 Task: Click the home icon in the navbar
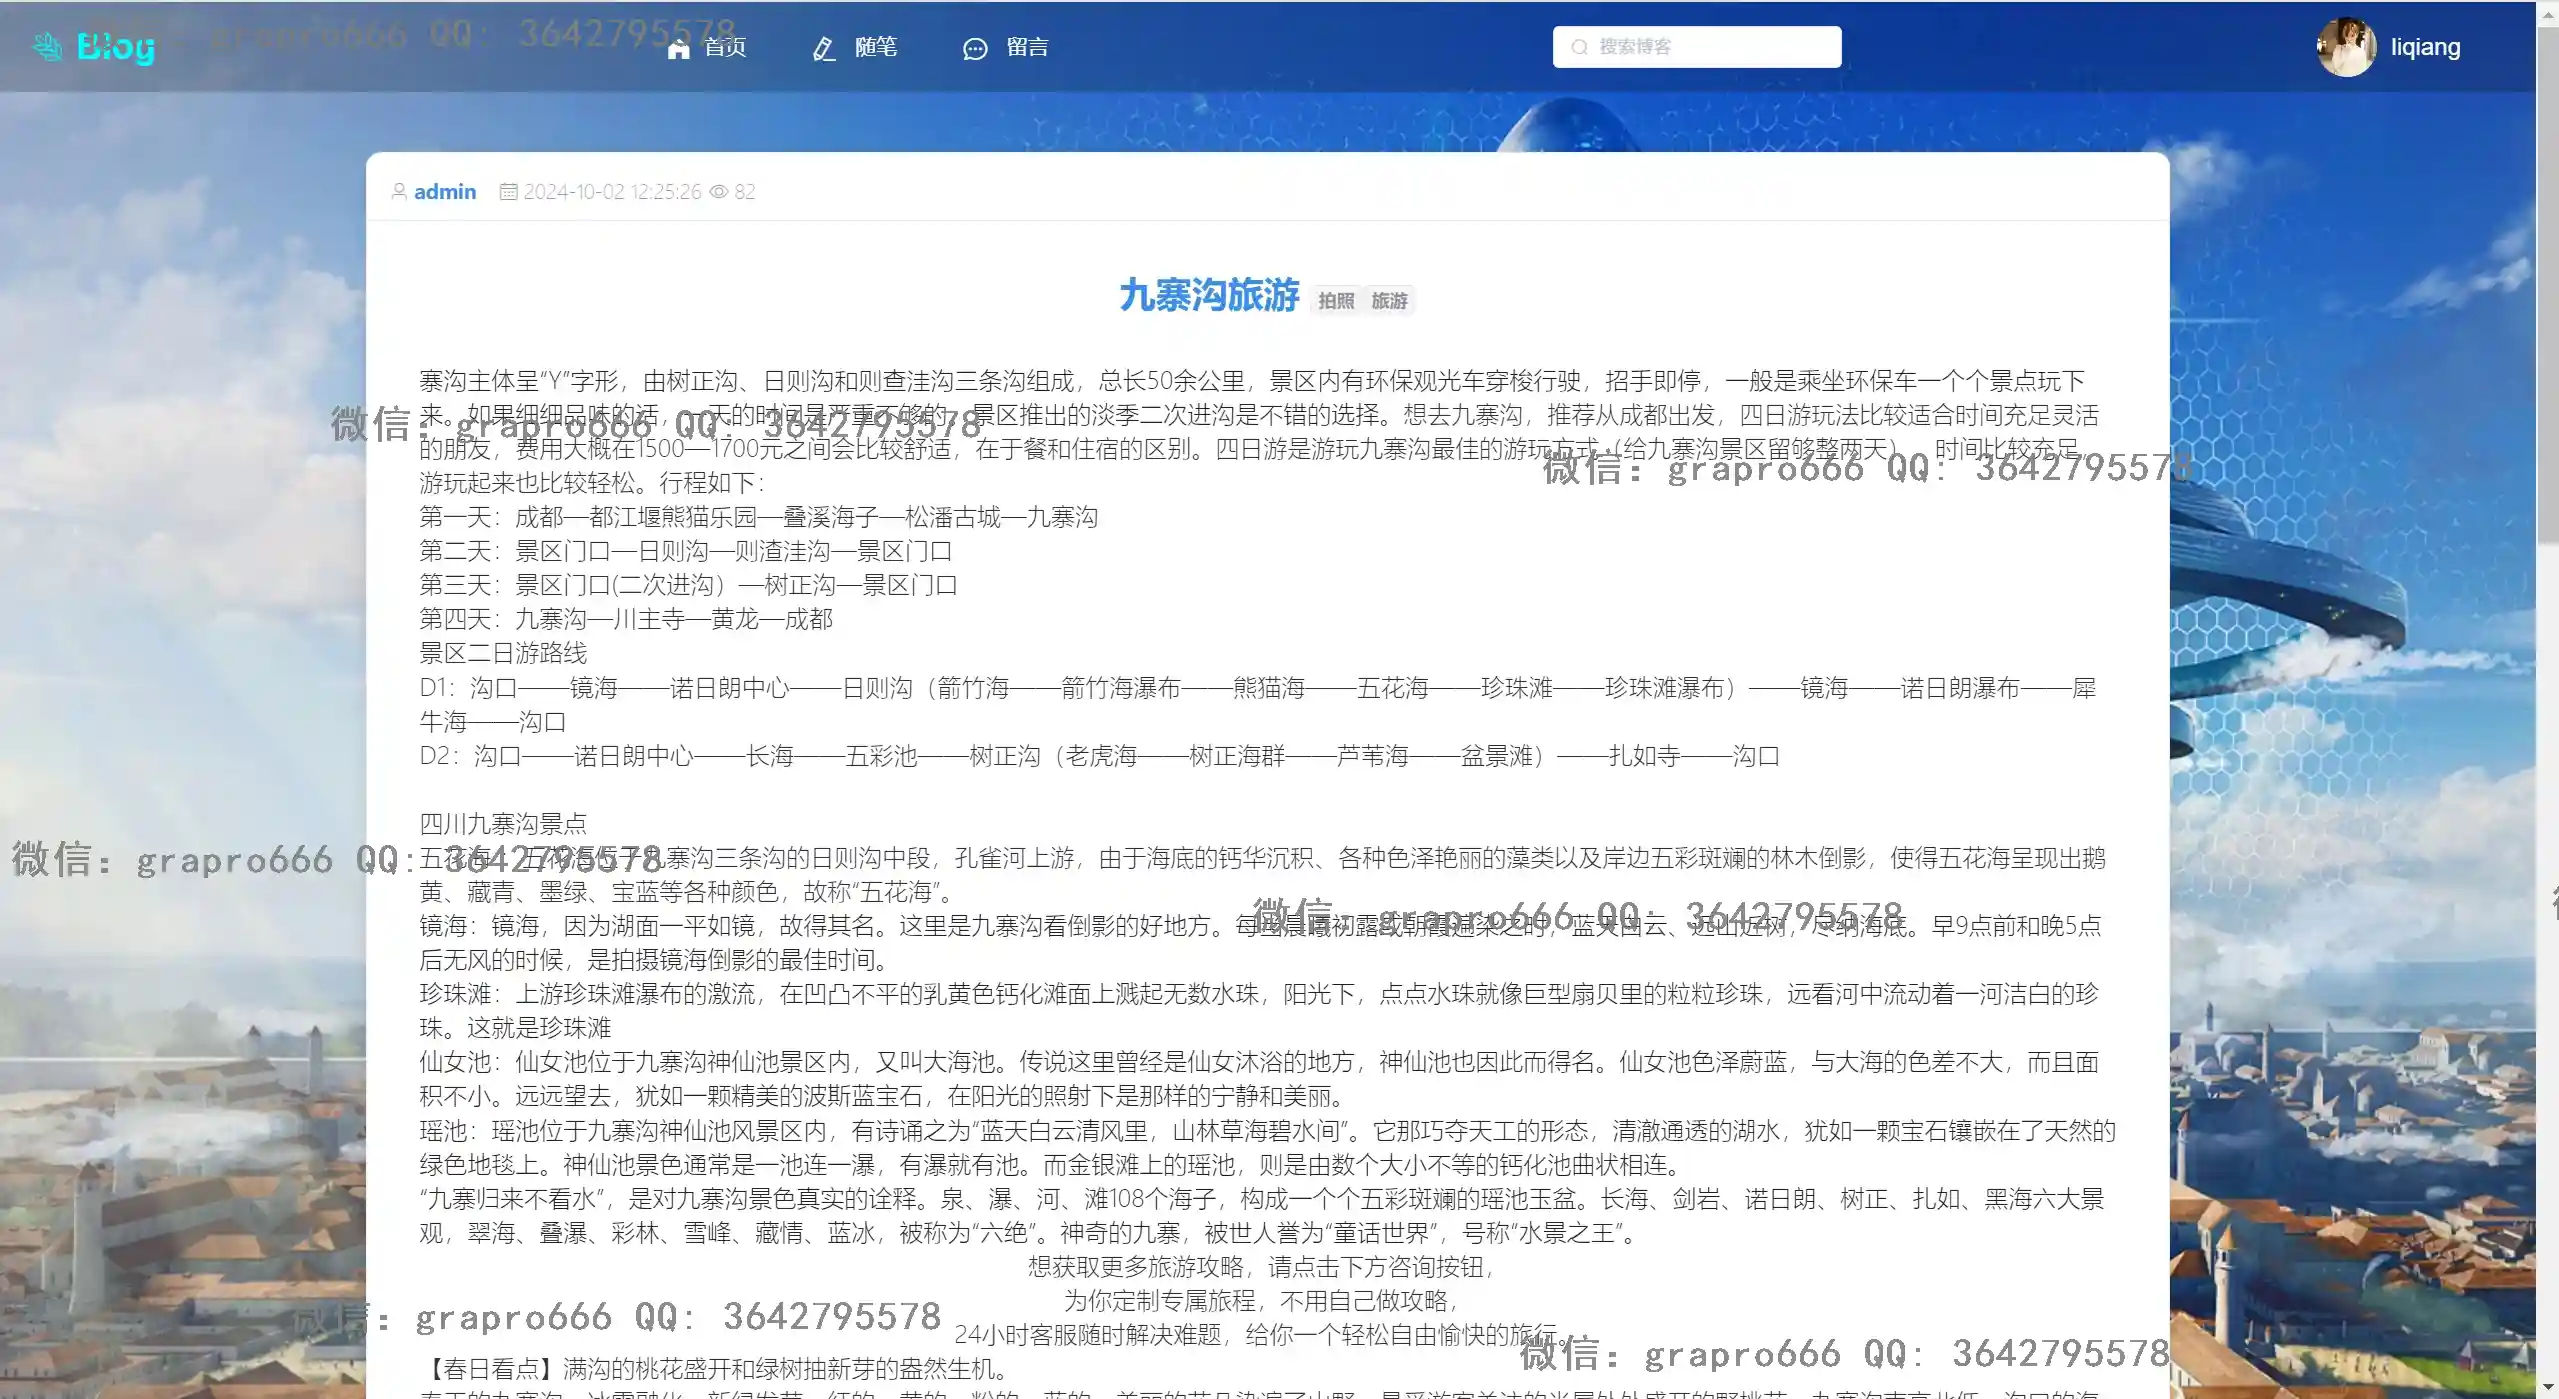coord(678,48)
